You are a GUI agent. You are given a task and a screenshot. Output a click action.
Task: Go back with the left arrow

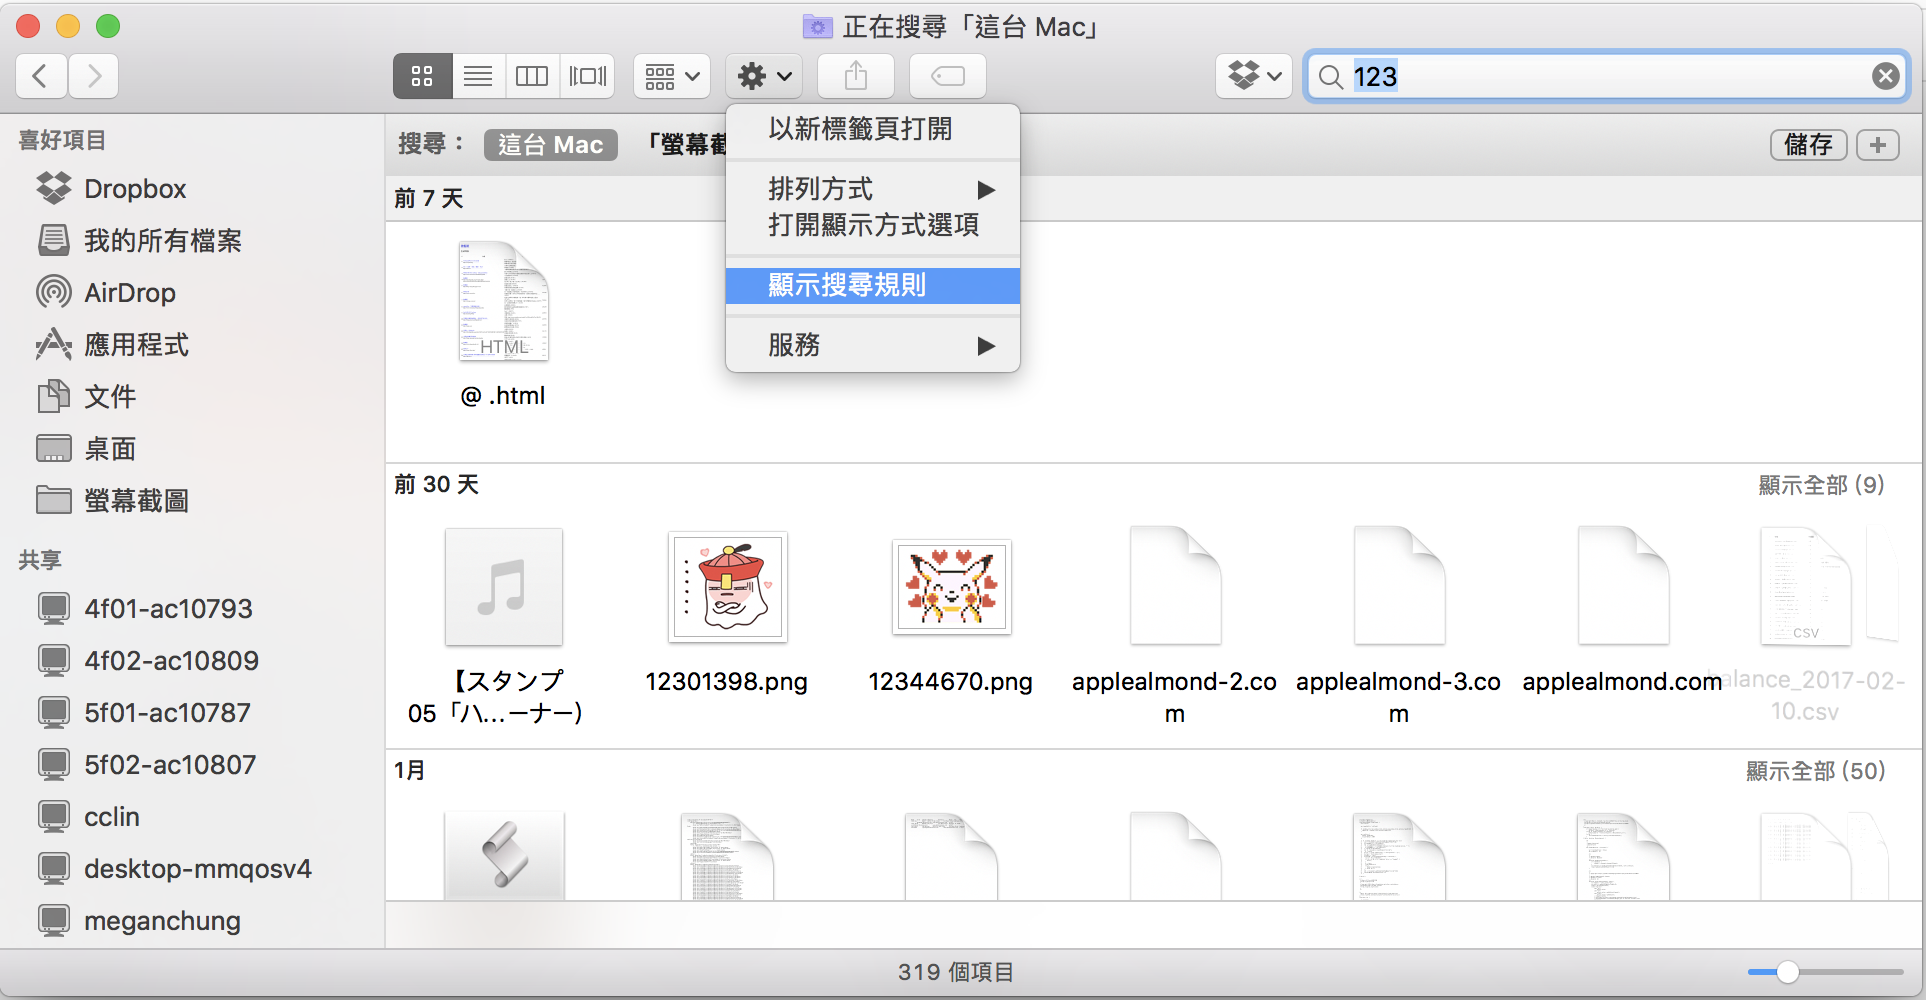(41, 76)
